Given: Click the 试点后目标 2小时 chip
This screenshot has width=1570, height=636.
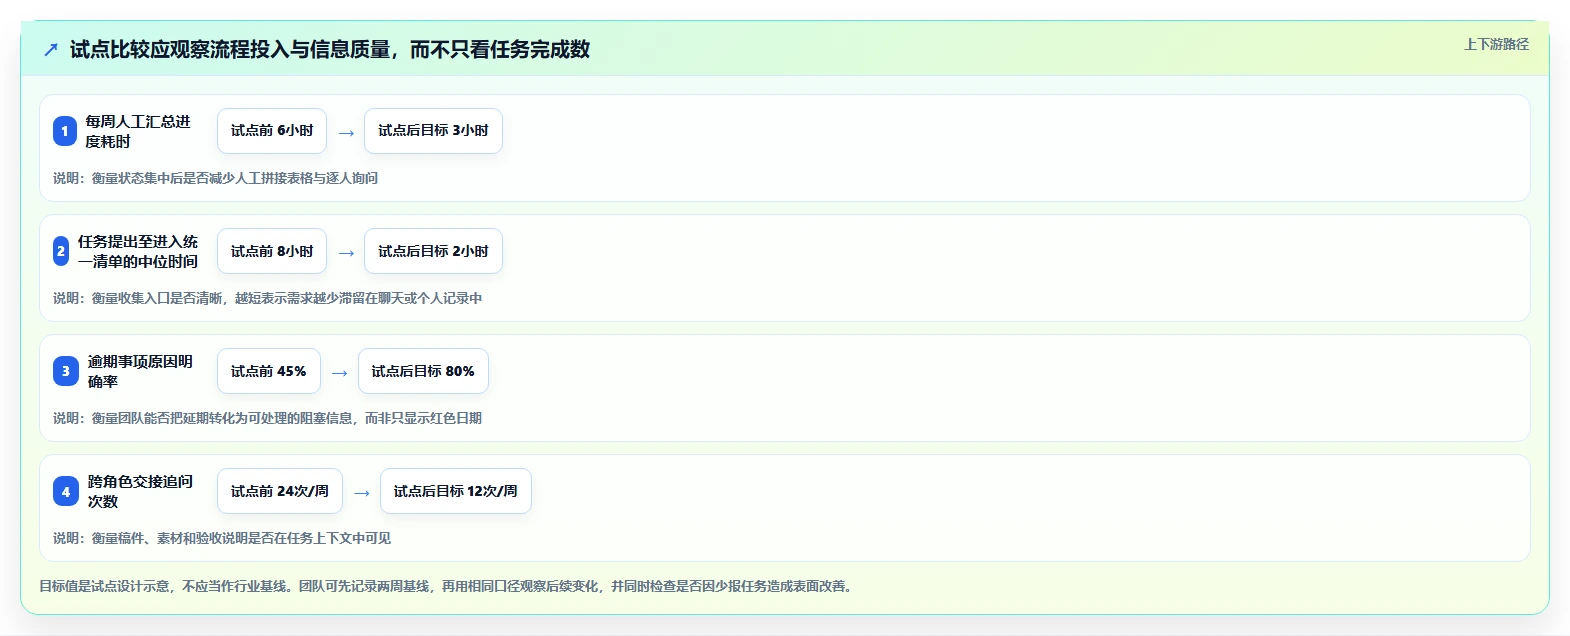Looking at the screenshot, I should point(433,251).
